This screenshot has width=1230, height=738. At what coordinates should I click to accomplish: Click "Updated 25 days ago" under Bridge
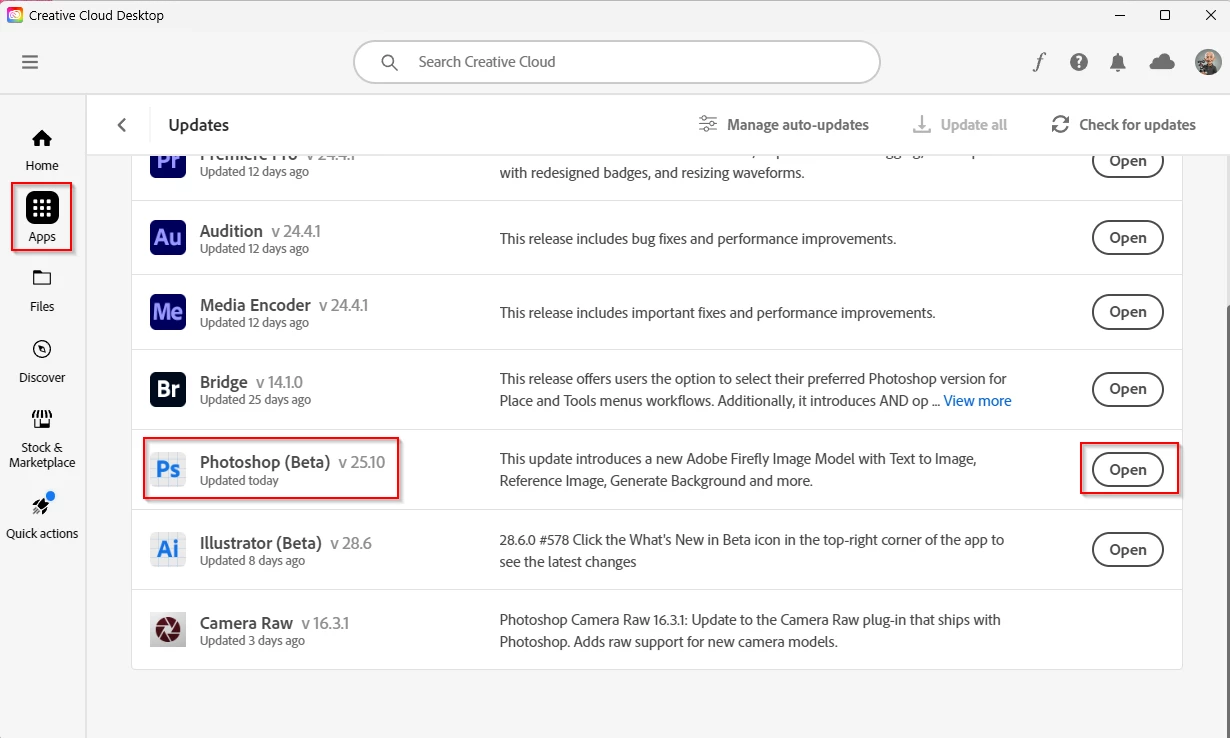(x=255, y=399)
